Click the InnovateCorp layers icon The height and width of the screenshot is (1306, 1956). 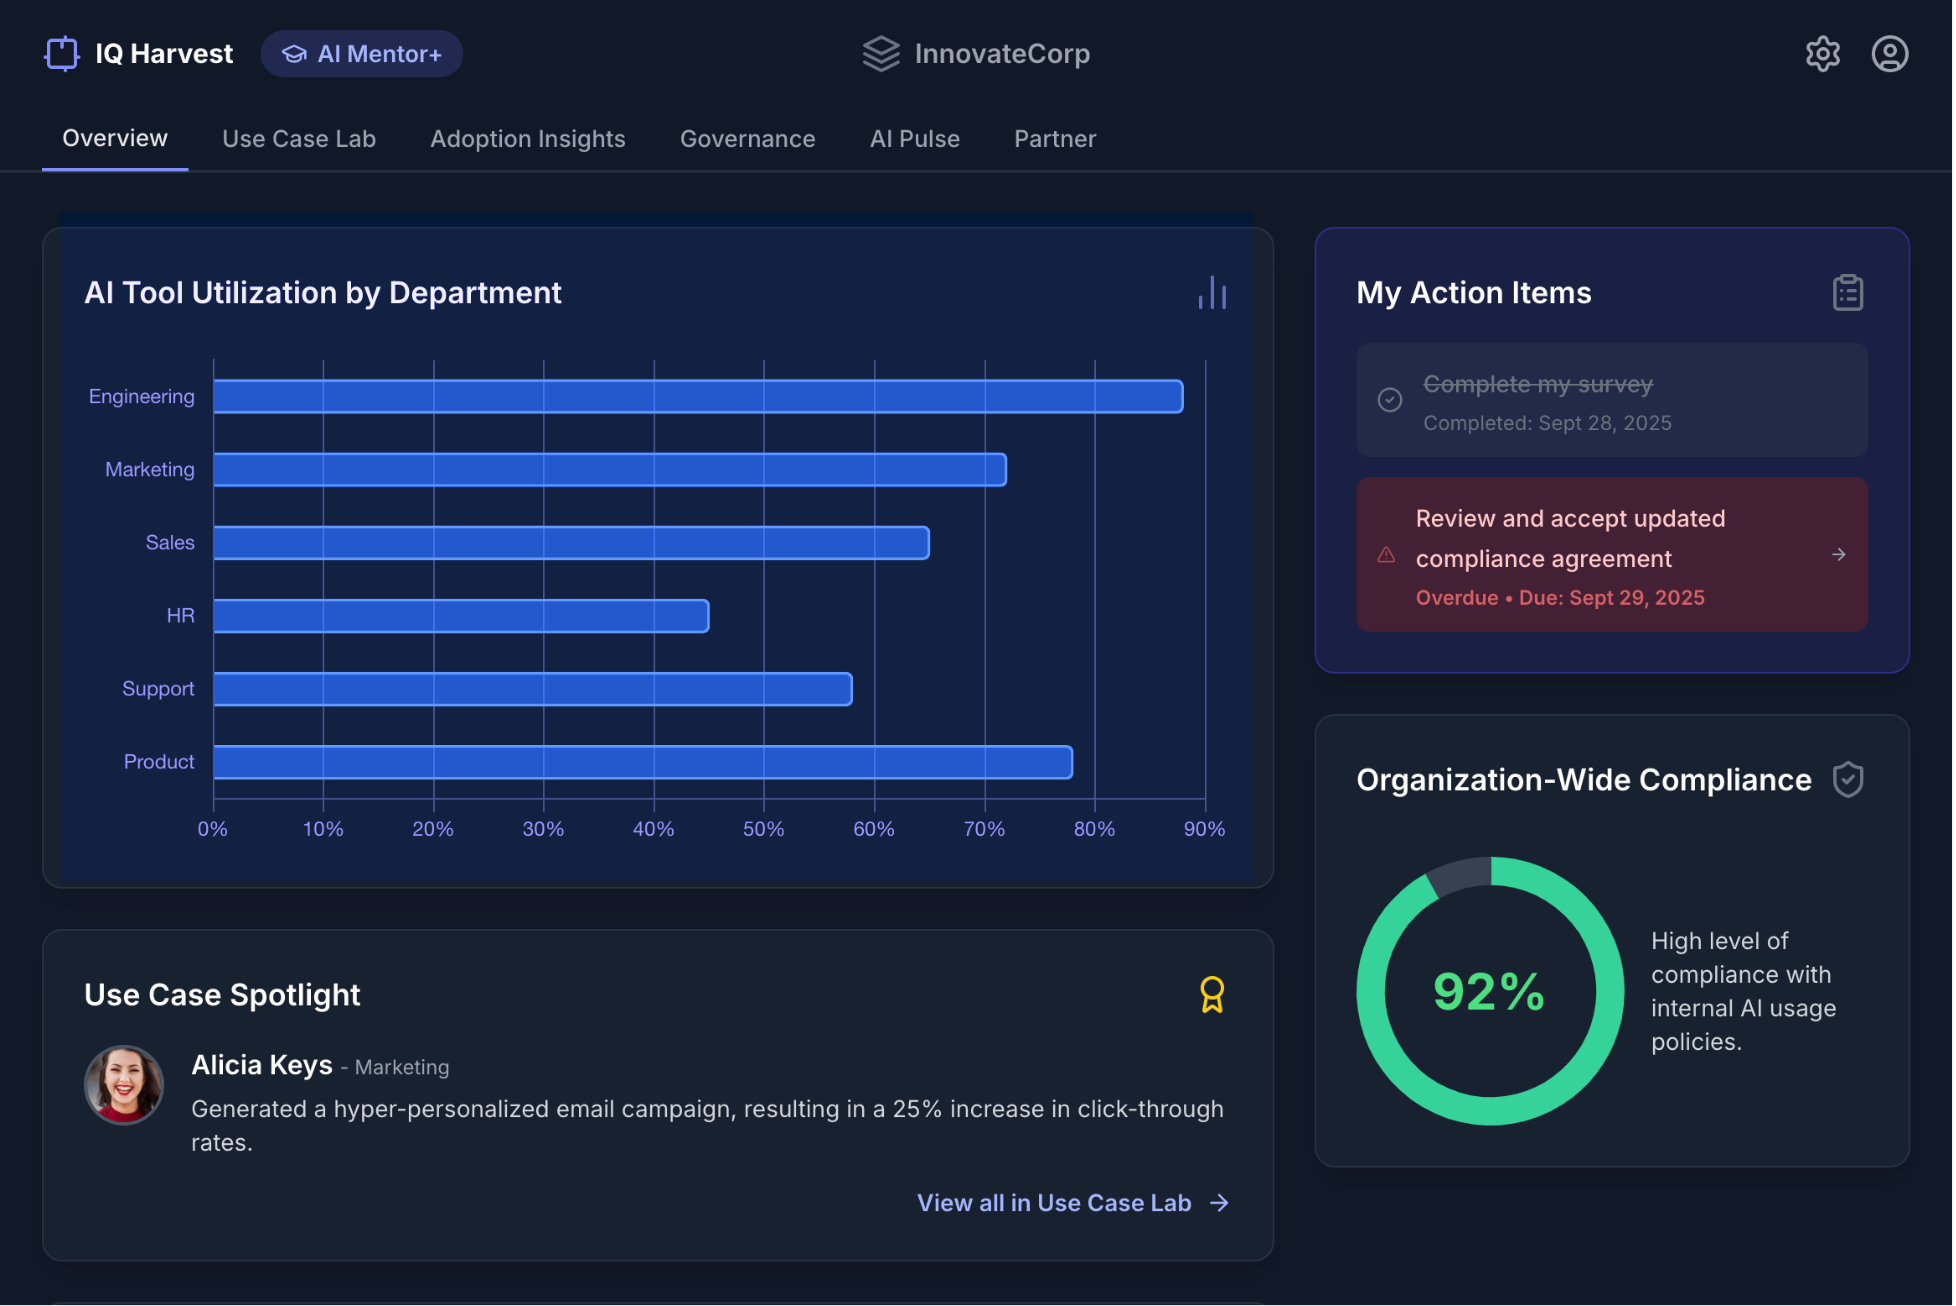[x=881, y=54]
